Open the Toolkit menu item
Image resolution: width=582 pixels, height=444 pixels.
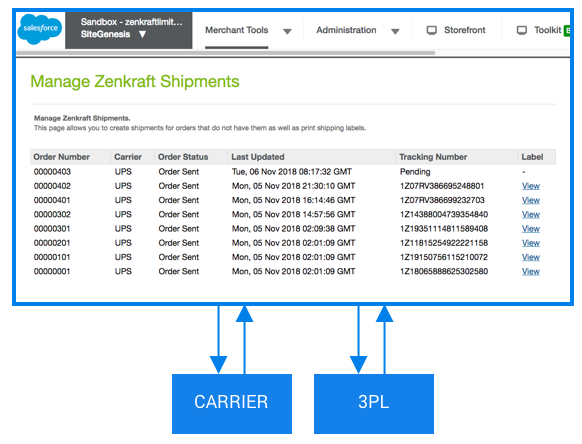(547, 30)
